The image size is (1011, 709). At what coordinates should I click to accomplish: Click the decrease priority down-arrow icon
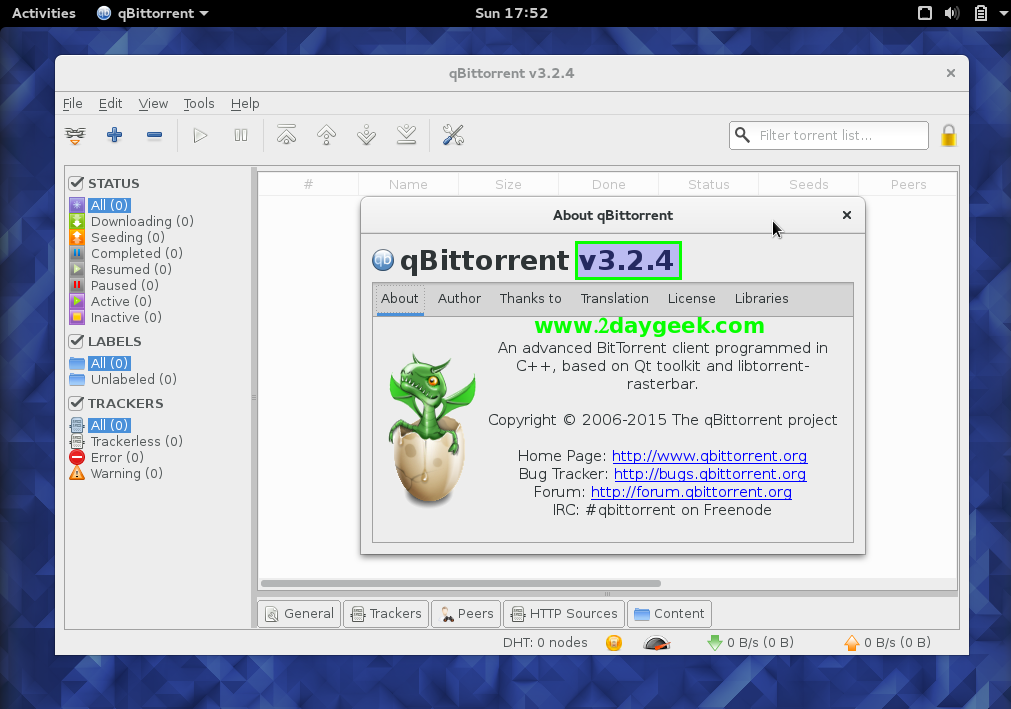(x=367, y=135)
